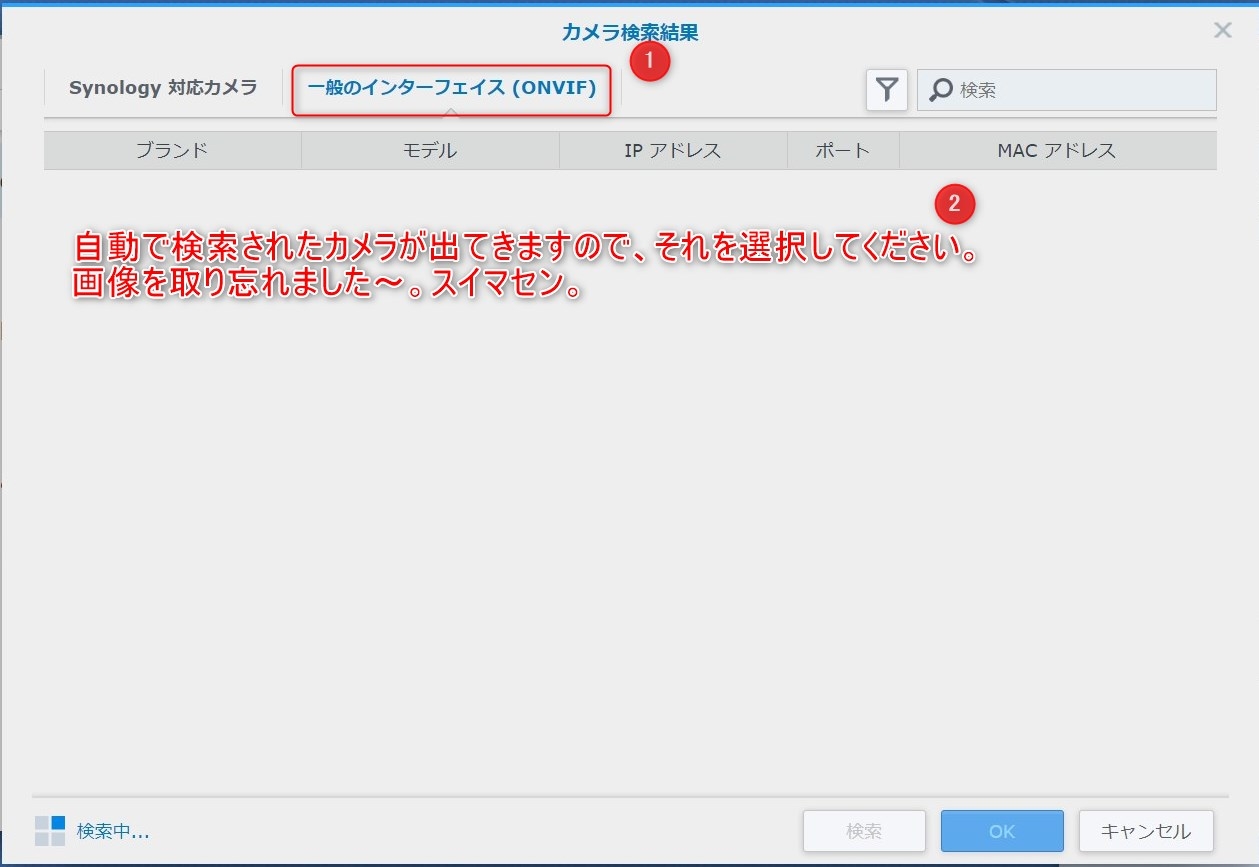This screenshot has width=1259, height=867.
Task: Sort by IP アドレス column header
Action: click(x=672, y=151)
